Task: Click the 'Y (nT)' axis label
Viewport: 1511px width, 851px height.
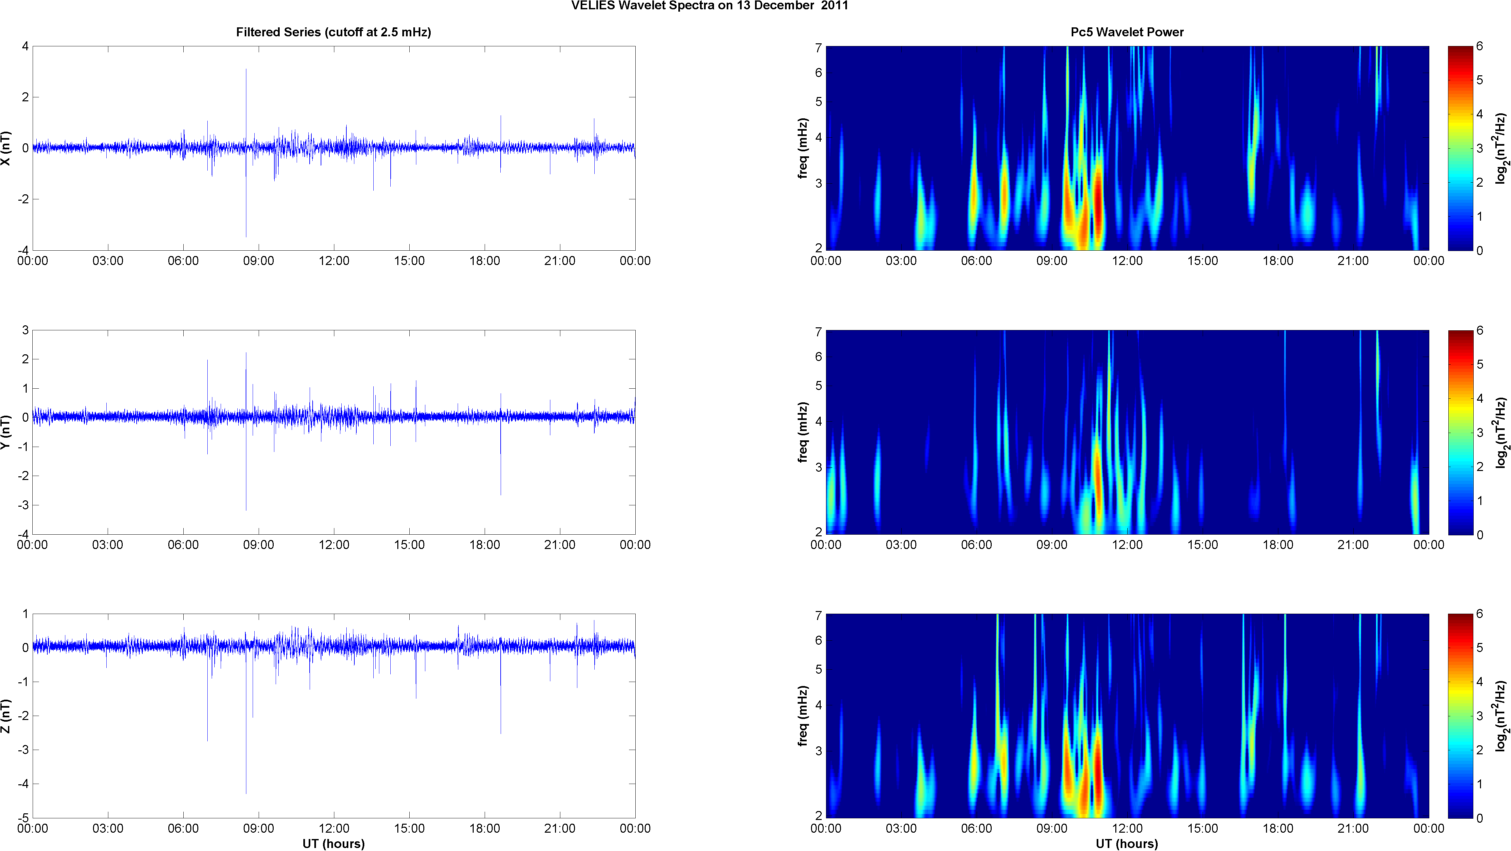Action: [7, 432]
